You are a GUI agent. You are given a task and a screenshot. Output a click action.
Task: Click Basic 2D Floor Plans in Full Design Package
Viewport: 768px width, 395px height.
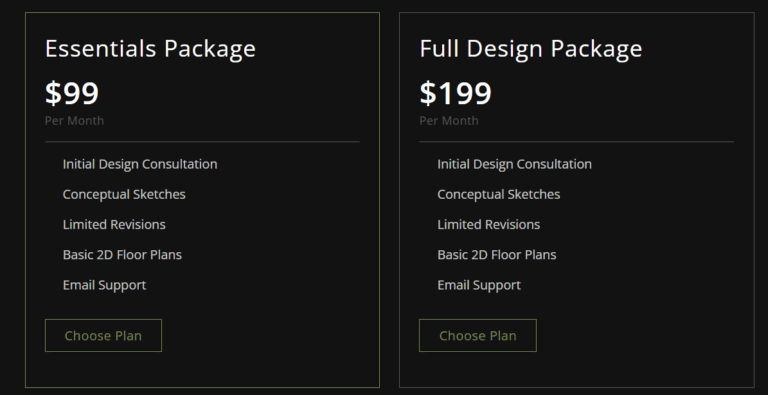pyautogui.click(x=497, y=255)
